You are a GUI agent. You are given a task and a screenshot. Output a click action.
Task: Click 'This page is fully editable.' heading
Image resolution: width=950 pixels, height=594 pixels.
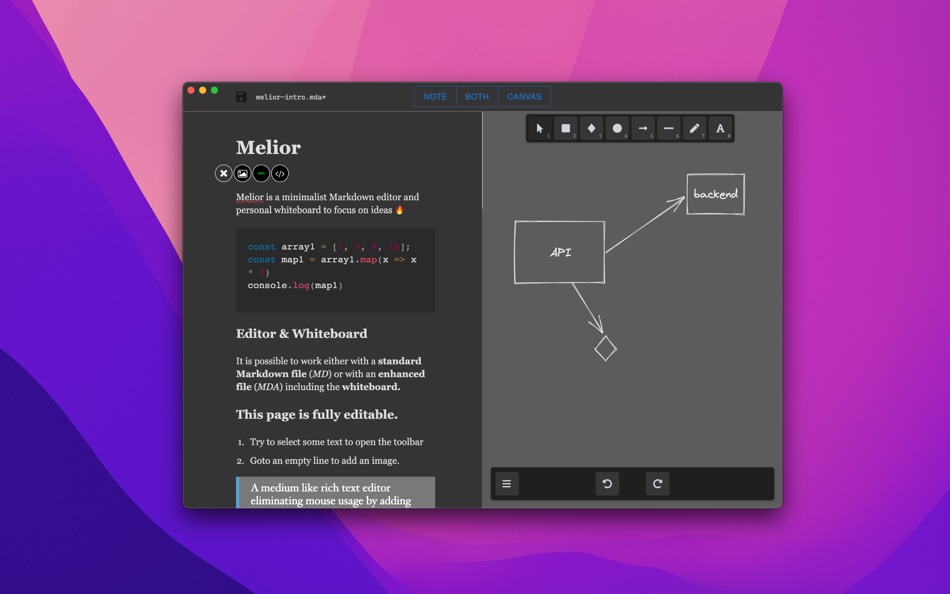[x=317, y=415]
